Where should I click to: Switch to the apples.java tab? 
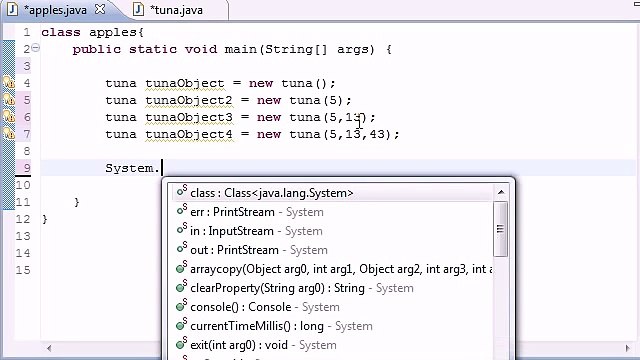tap(56, 10)
